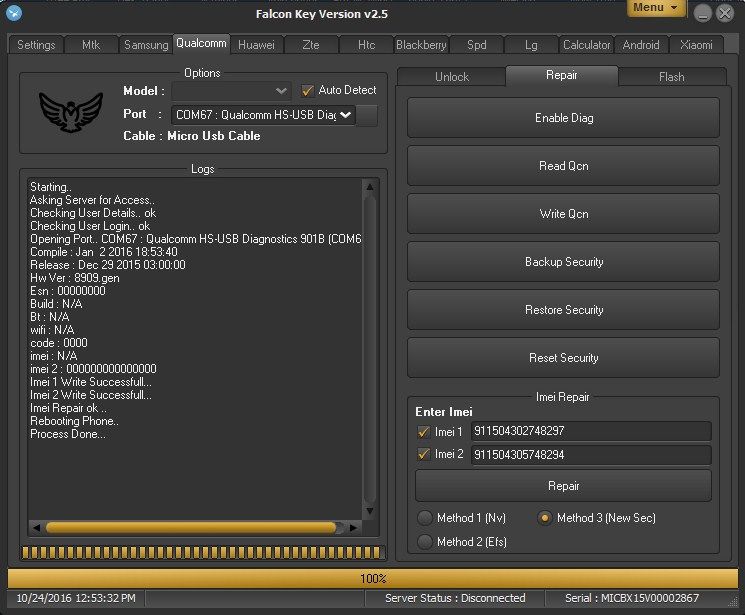Switch to the Samsung tab
Image resolution: width=745 pixels, height=615 pixels.
pos(146,45)
